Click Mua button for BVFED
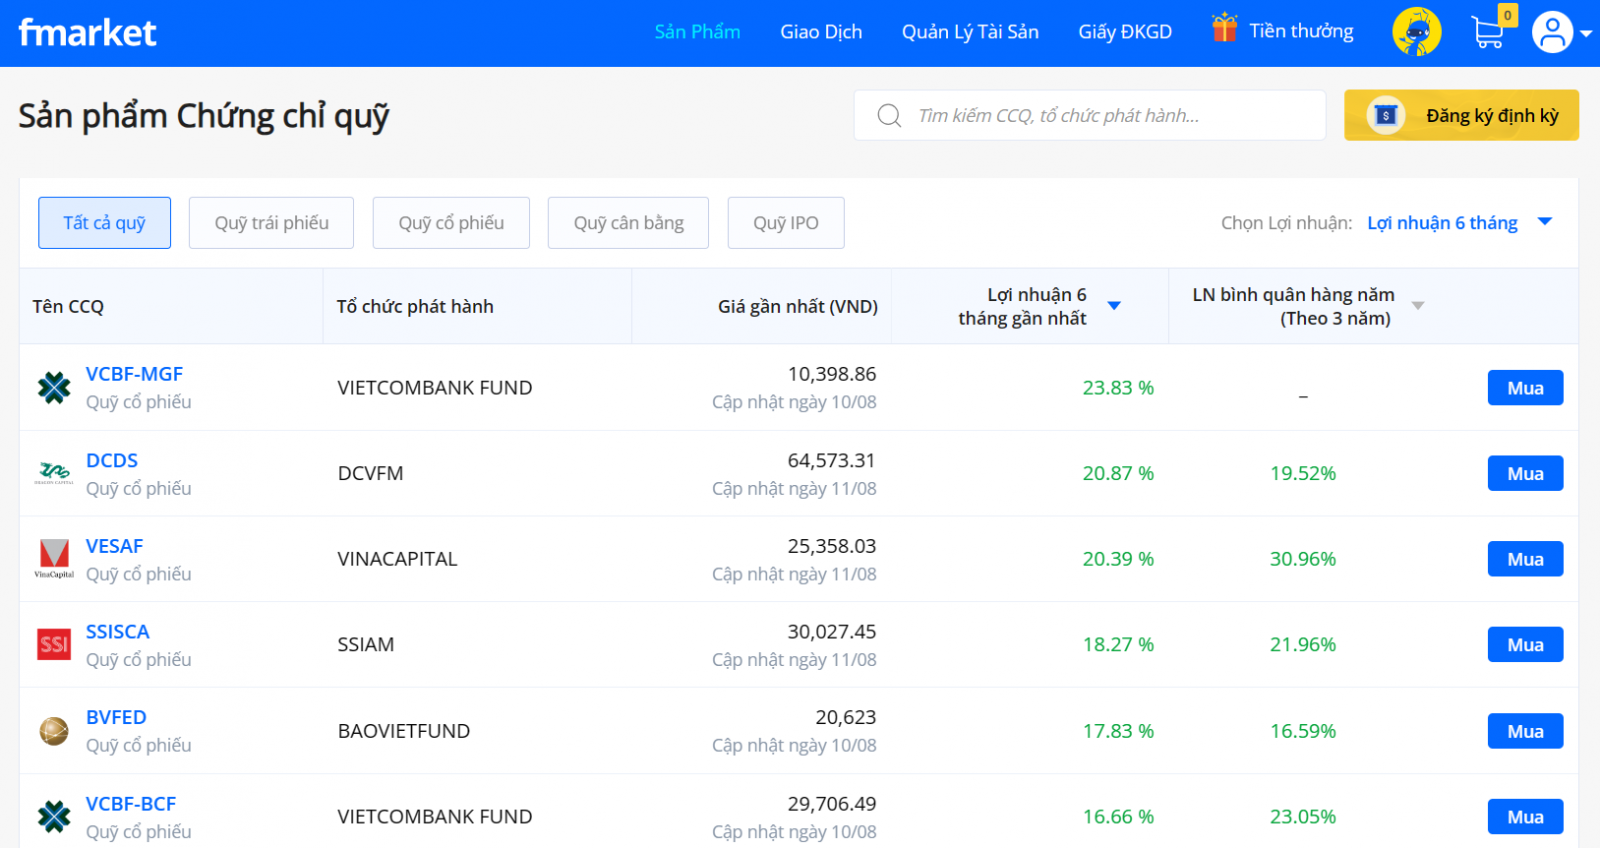The image size is (1600, 848). pos(1525,732)
